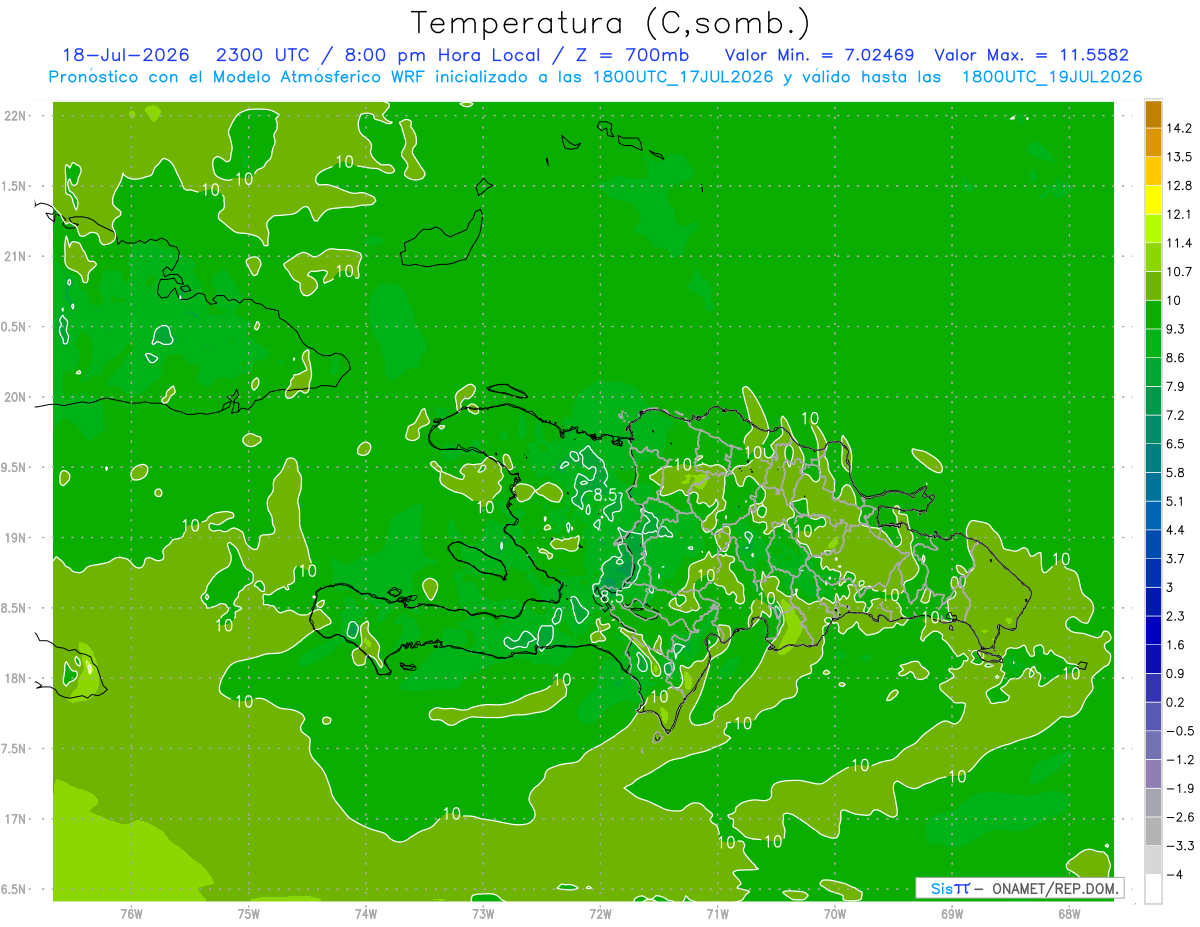Click the "70W" longitude axis label
The image size is (1200, 927).
pyautogui.click(x=835, y=913)
